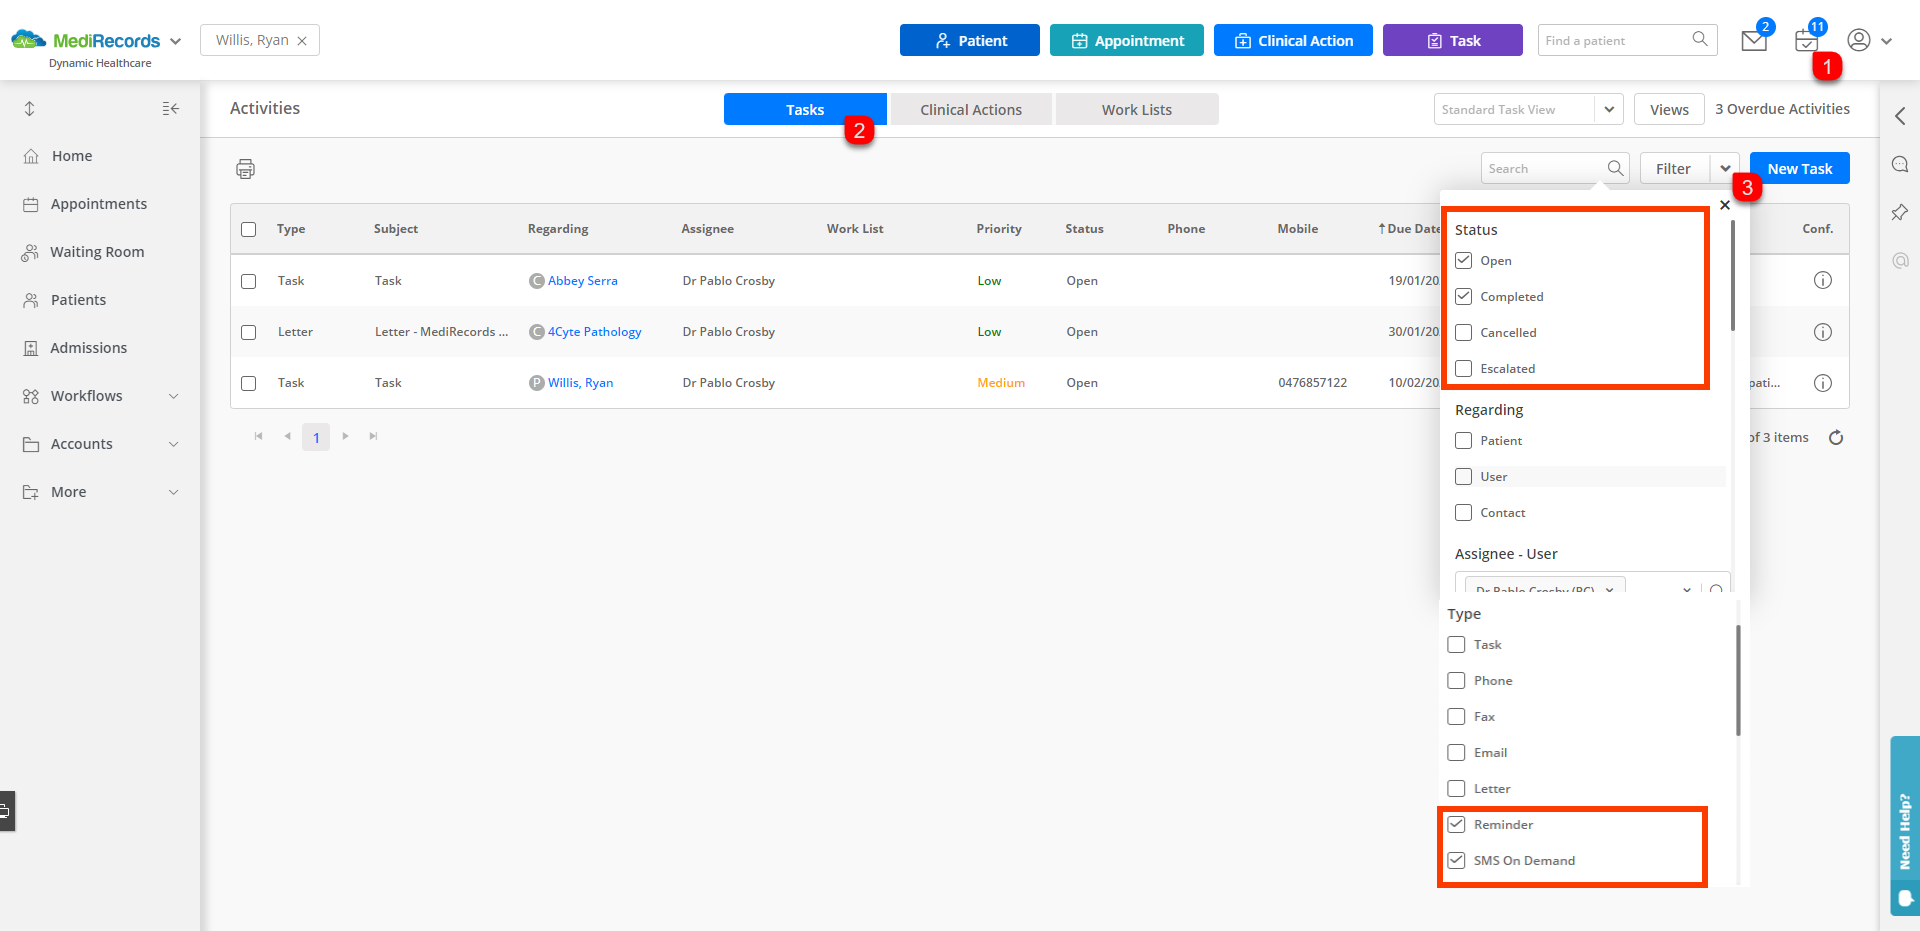Open the chat bubble icon on right rail
1920x931 pixels.
(x=1900, y=164)
